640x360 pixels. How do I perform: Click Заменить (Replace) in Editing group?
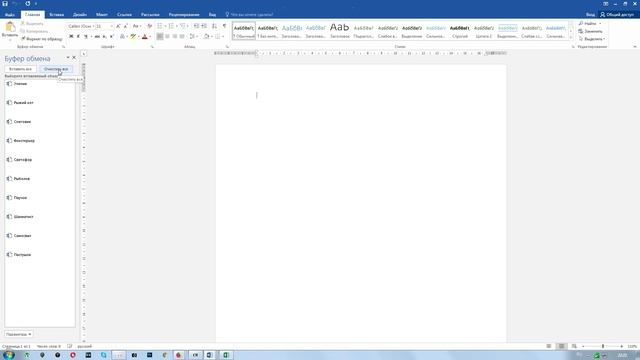[590, 31]
